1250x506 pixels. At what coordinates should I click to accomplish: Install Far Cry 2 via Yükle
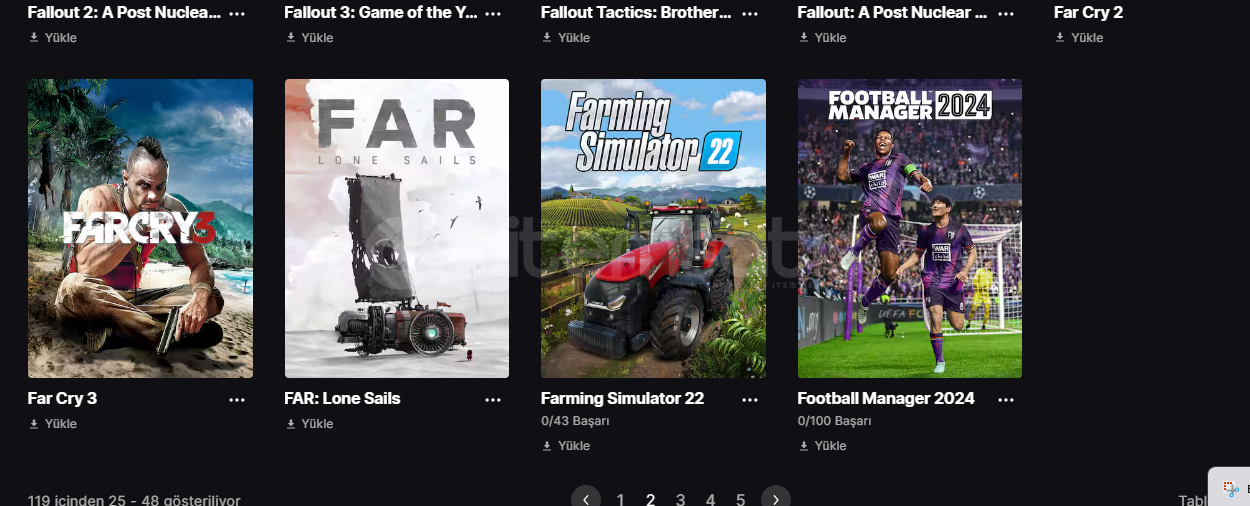pyautogui.click(x=1079, y=38)
